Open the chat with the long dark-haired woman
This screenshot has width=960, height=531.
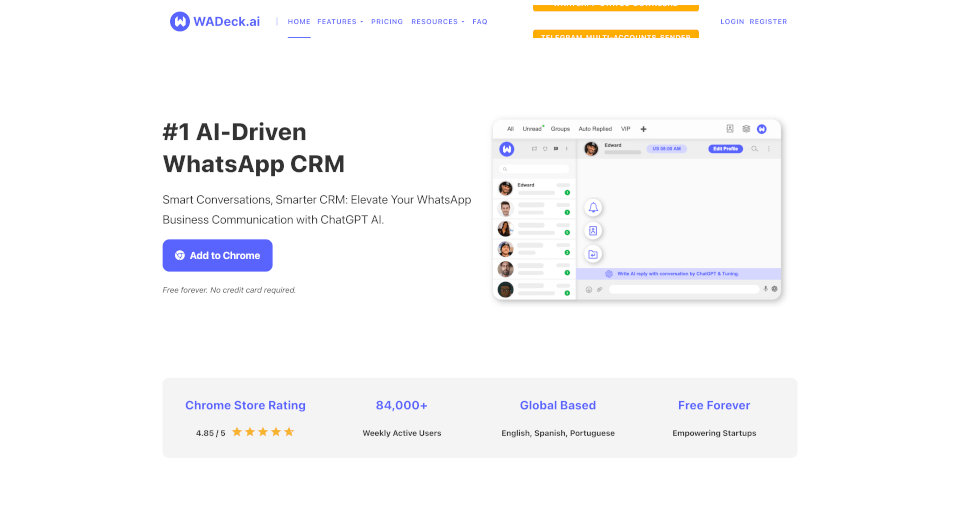pos(534,228)
